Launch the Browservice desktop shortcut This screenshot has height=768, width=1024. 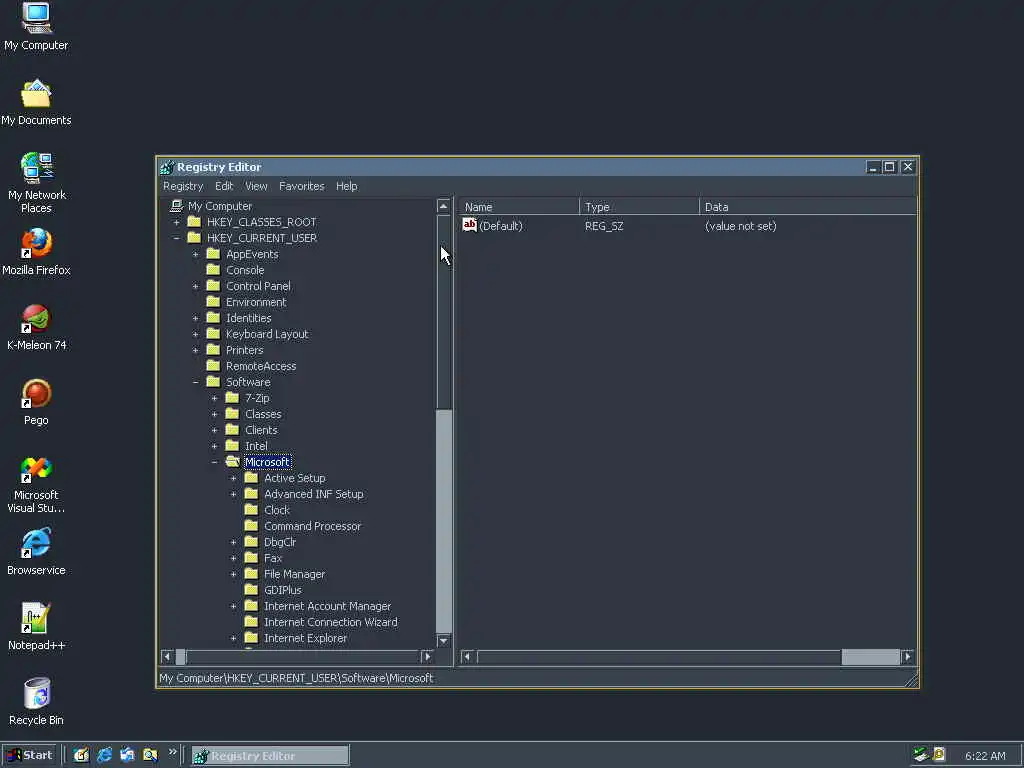click(x=36, y=543)
